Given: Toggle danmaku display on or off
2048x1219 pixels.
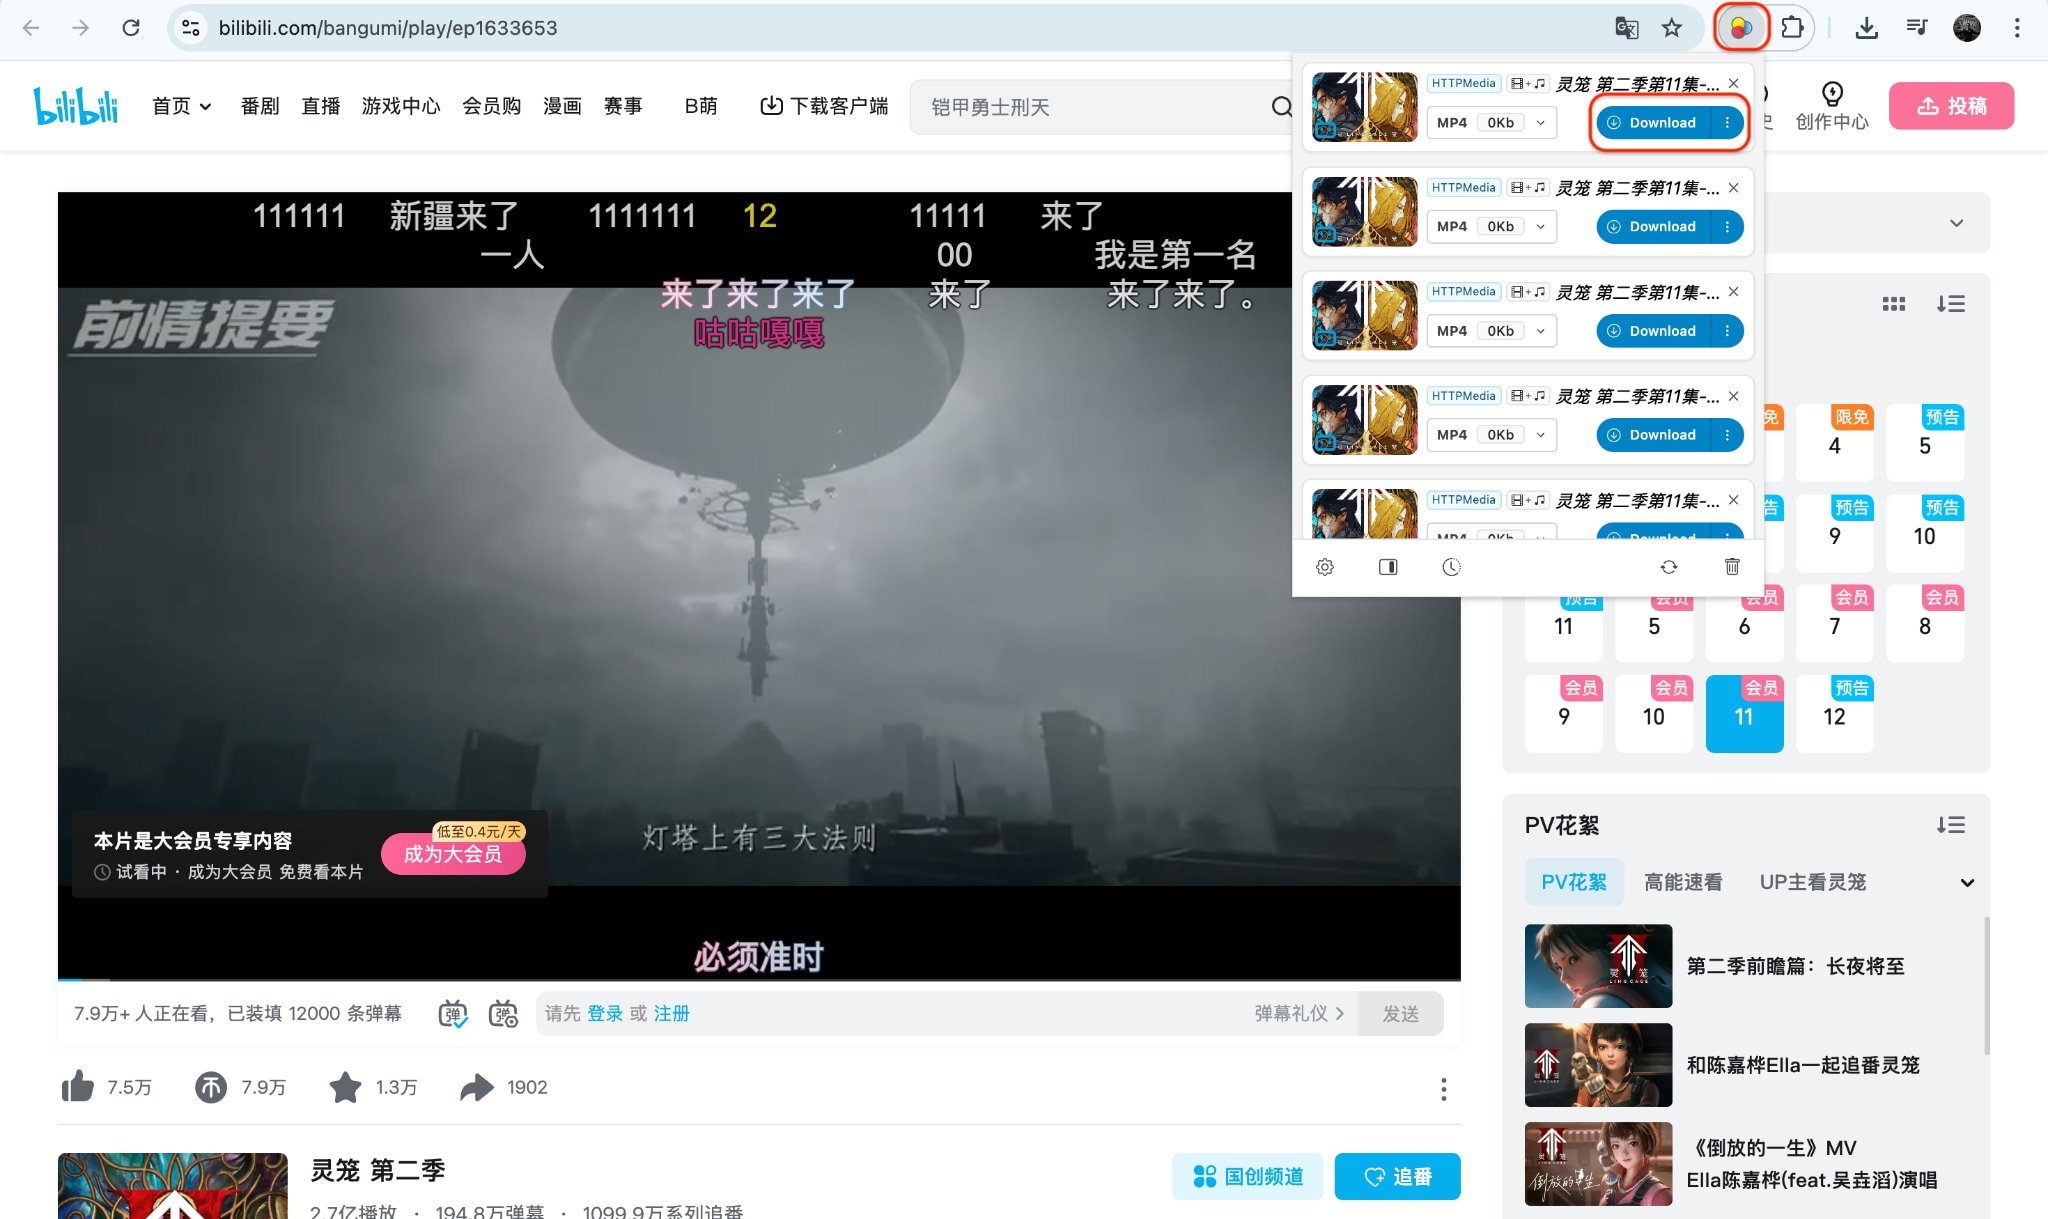Looking at the screenshot, I should (x=453, y=1014).
